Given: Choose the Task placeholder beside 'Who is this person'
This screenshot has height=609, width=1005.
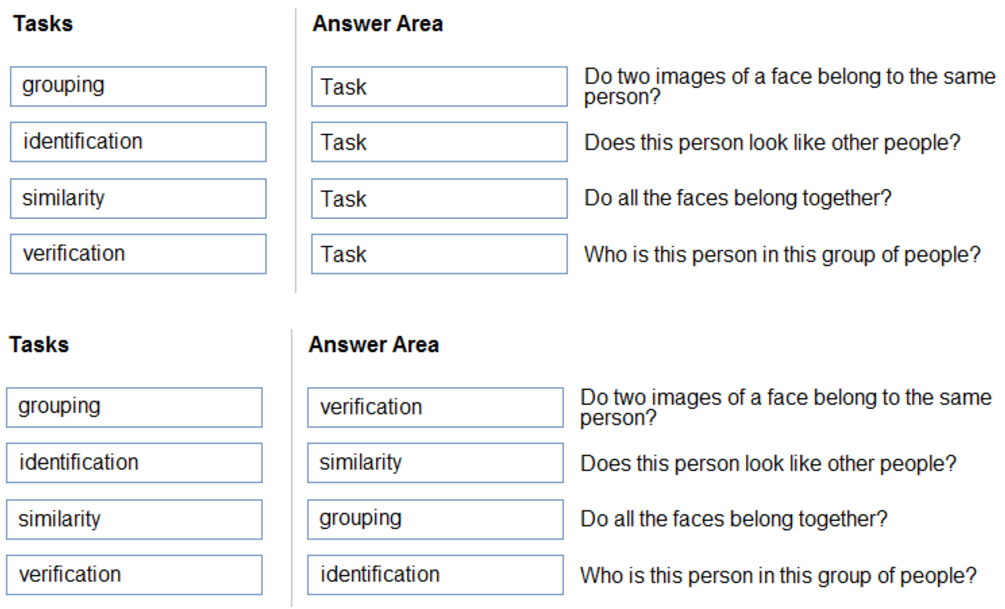Looking at the screenshot, I should pyautogui.click(x=439, y=254).
